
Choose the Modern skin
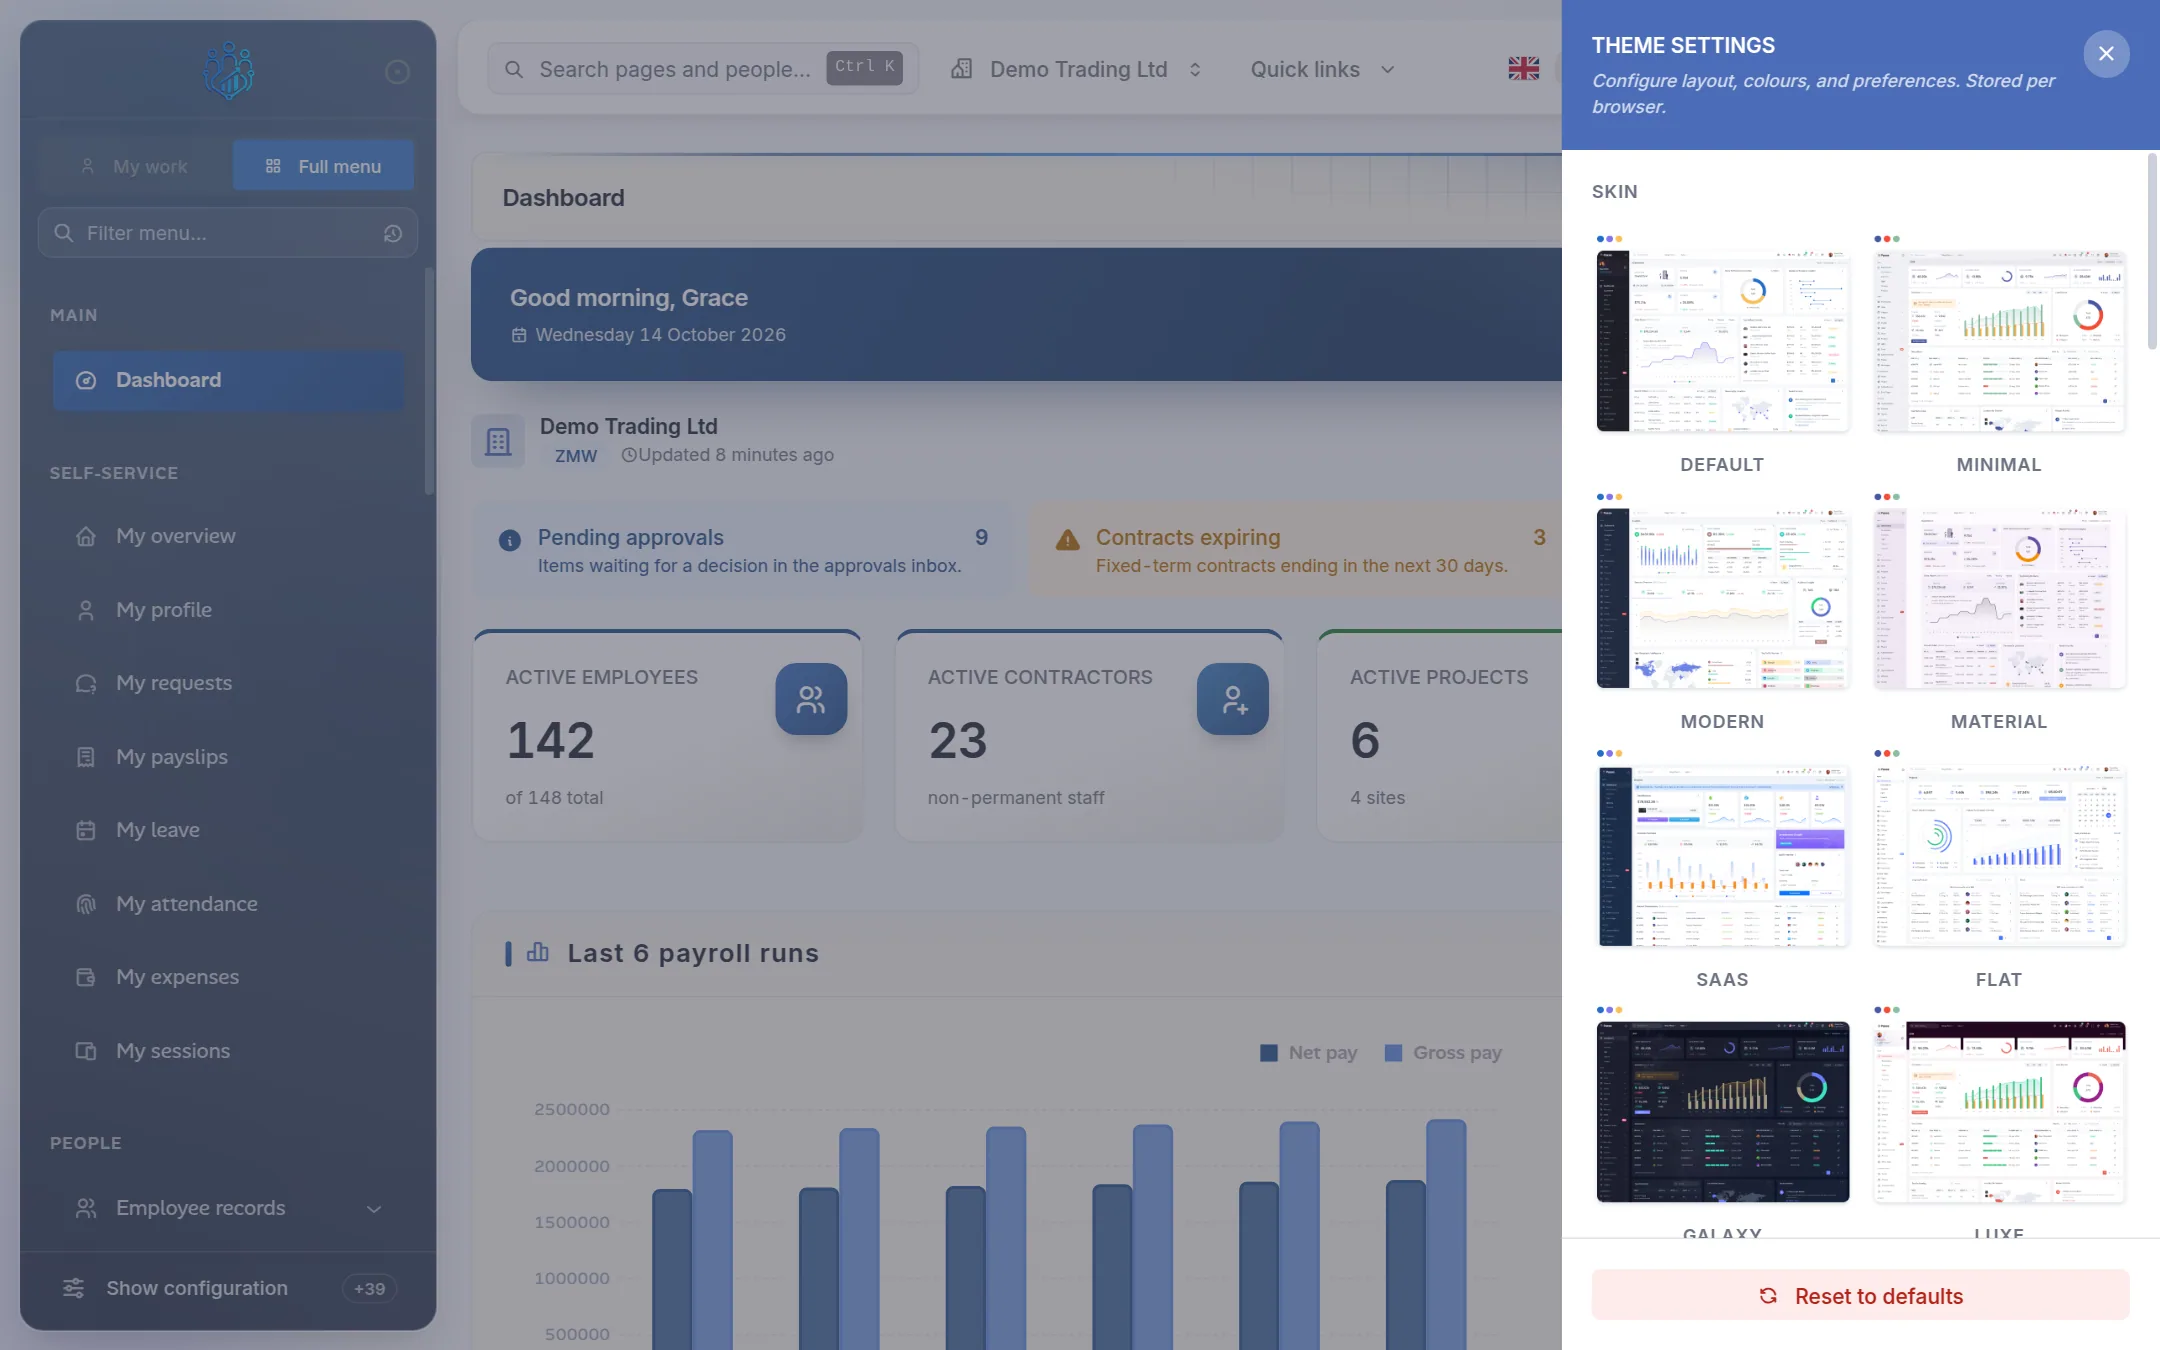1722,598
